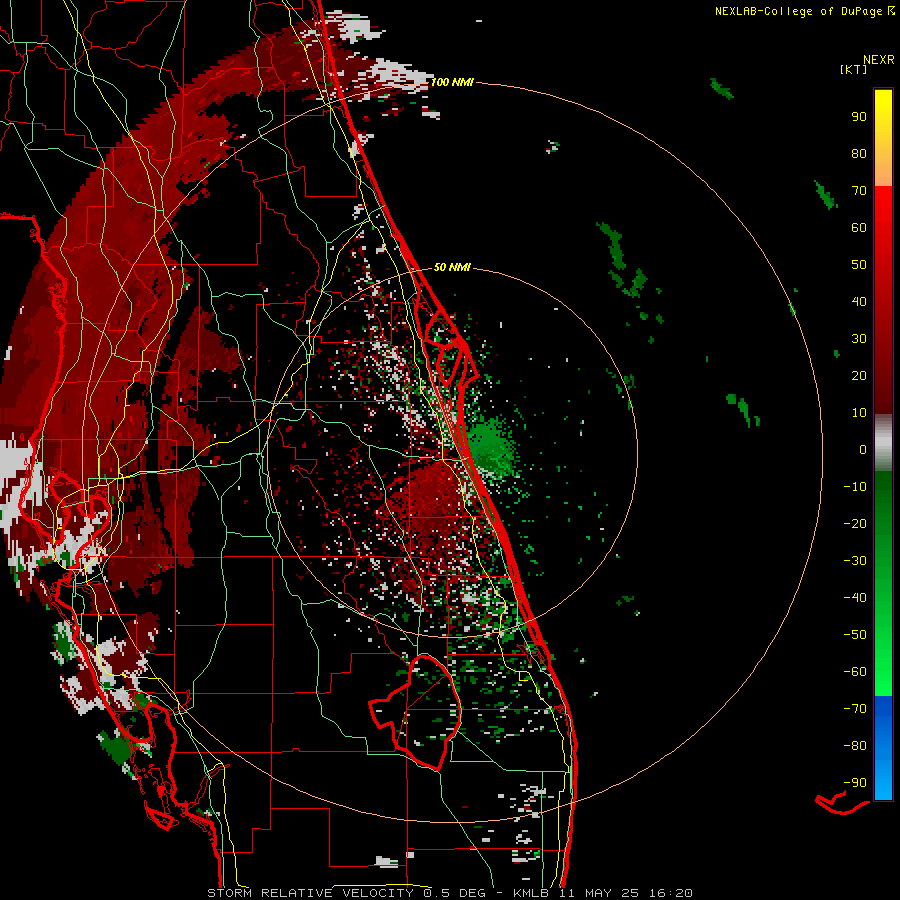Viewport: 900px width, 900px height.
Task: Click the "NEXR" label above the color scale
Action: coord(879,60)
